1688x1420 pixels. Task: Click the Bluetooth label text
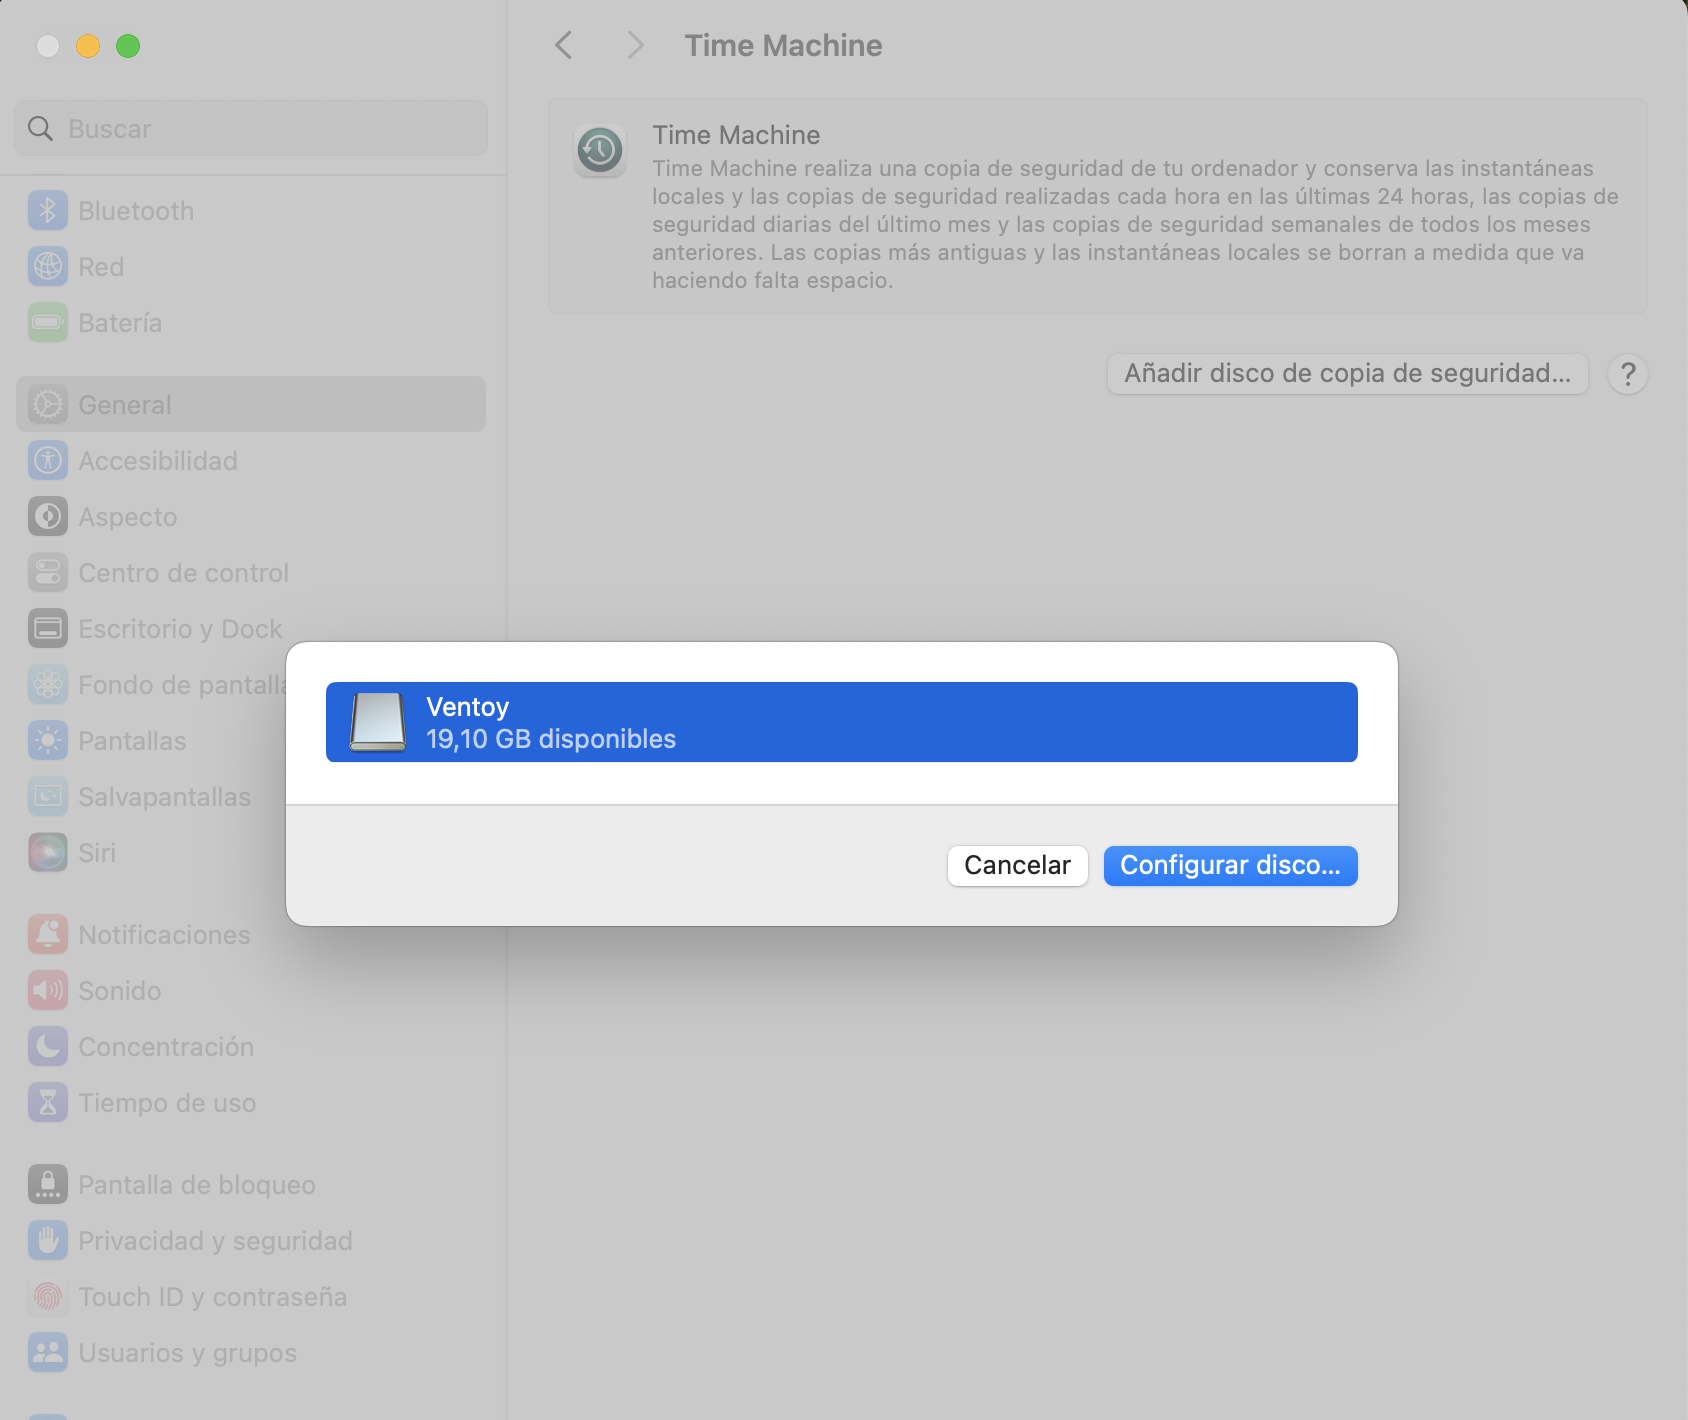[136, 211]
